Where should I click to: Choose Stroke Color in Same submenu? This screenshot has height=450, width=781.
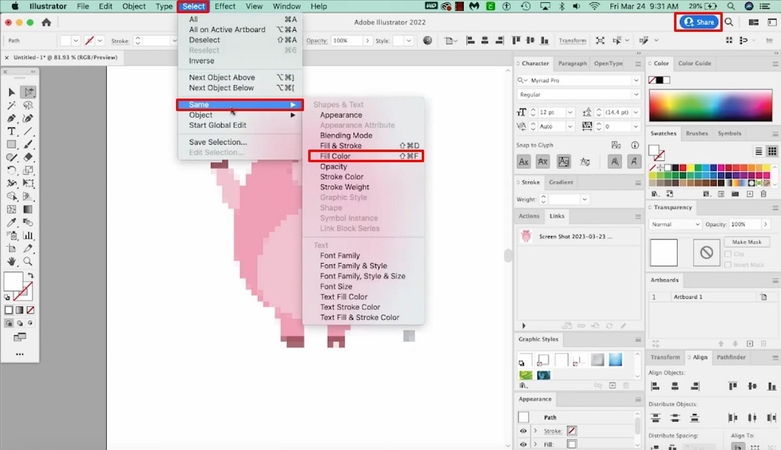pyautogui.click(x=342, y=176)
